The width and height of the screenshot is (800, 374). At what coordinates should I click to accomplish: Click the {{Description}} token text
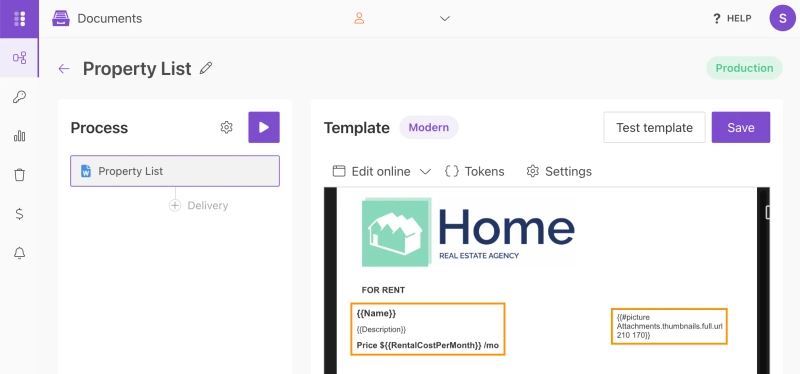[381, 329]
